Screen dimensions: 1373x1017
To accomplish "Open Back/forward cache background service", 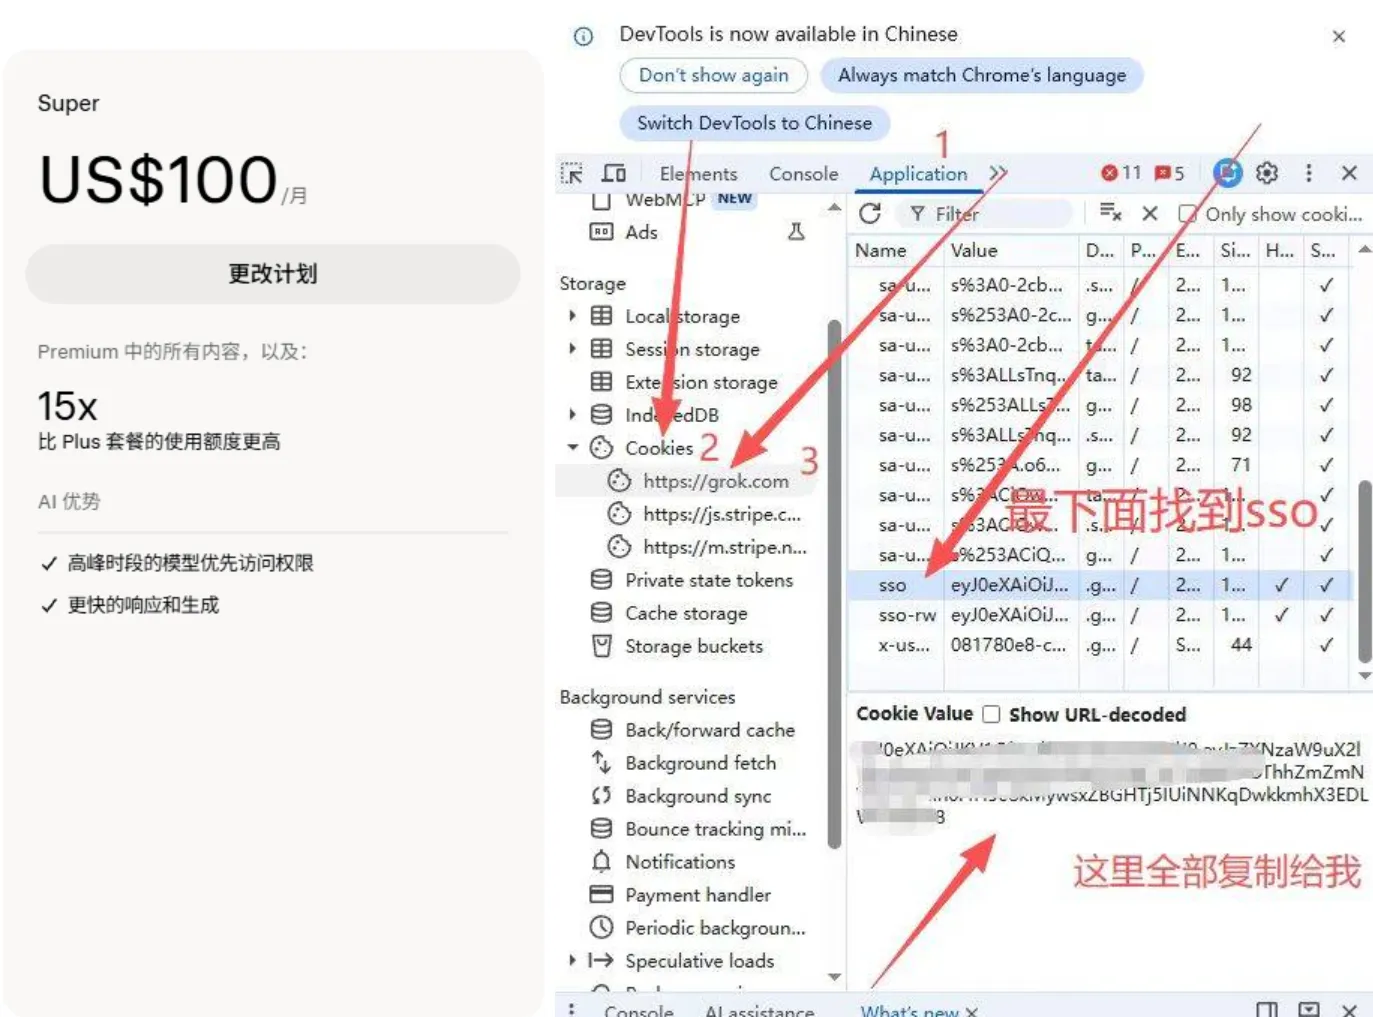I will pyautogui.click(x=694, y=730).
